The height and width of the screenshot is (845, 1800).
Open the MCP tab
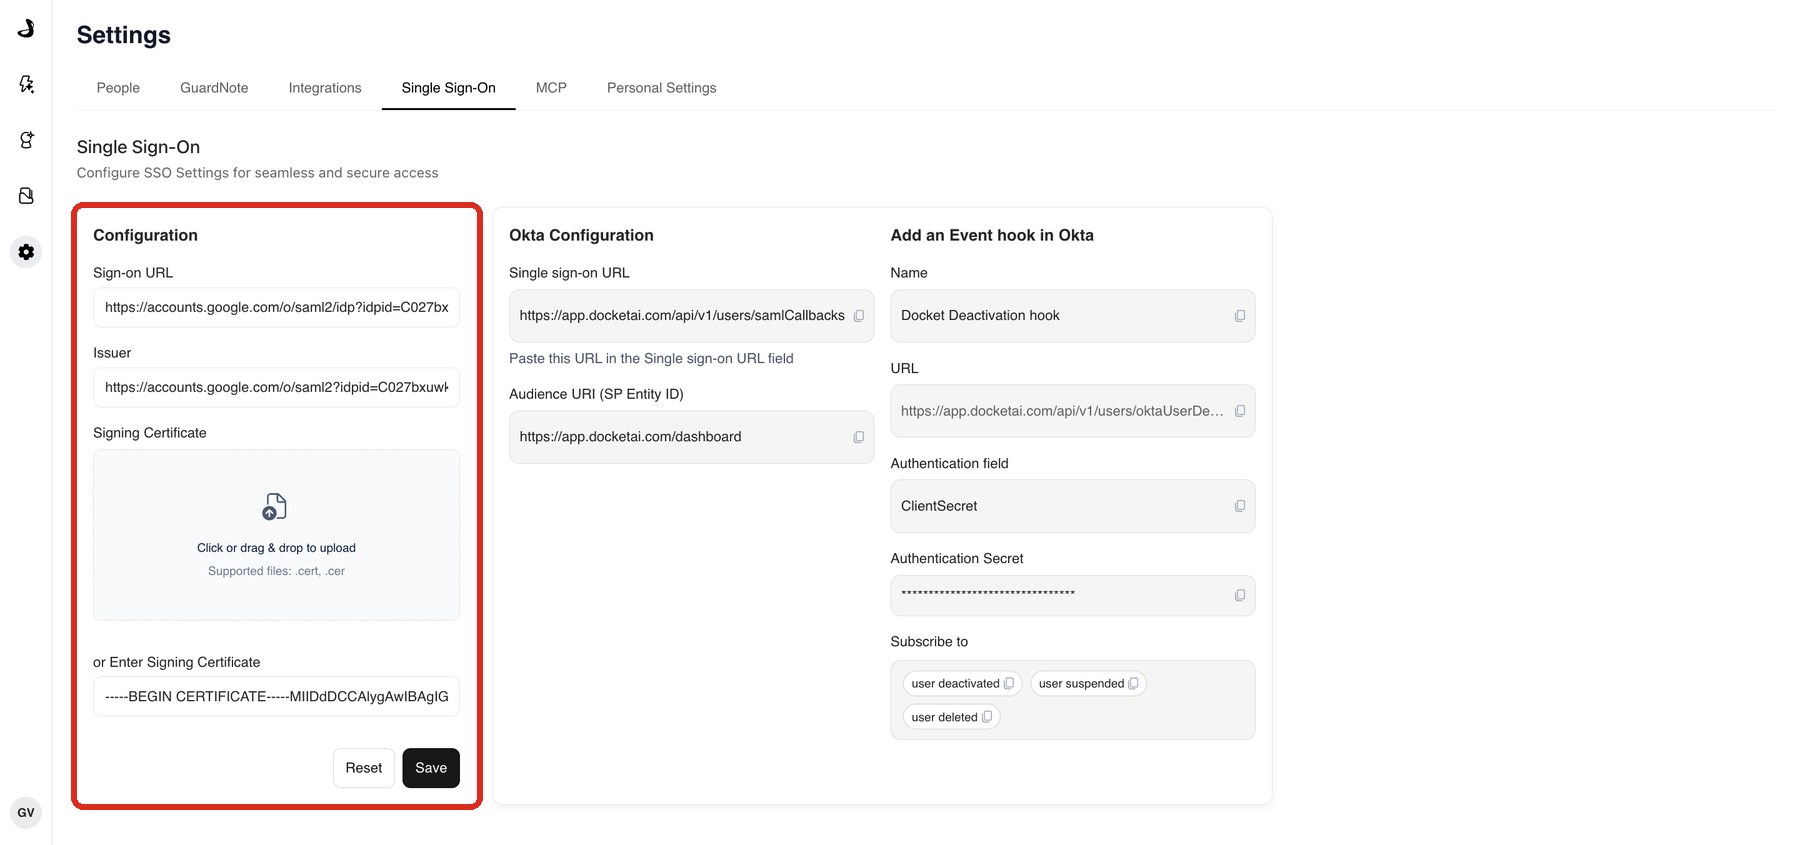pos(551,88)
